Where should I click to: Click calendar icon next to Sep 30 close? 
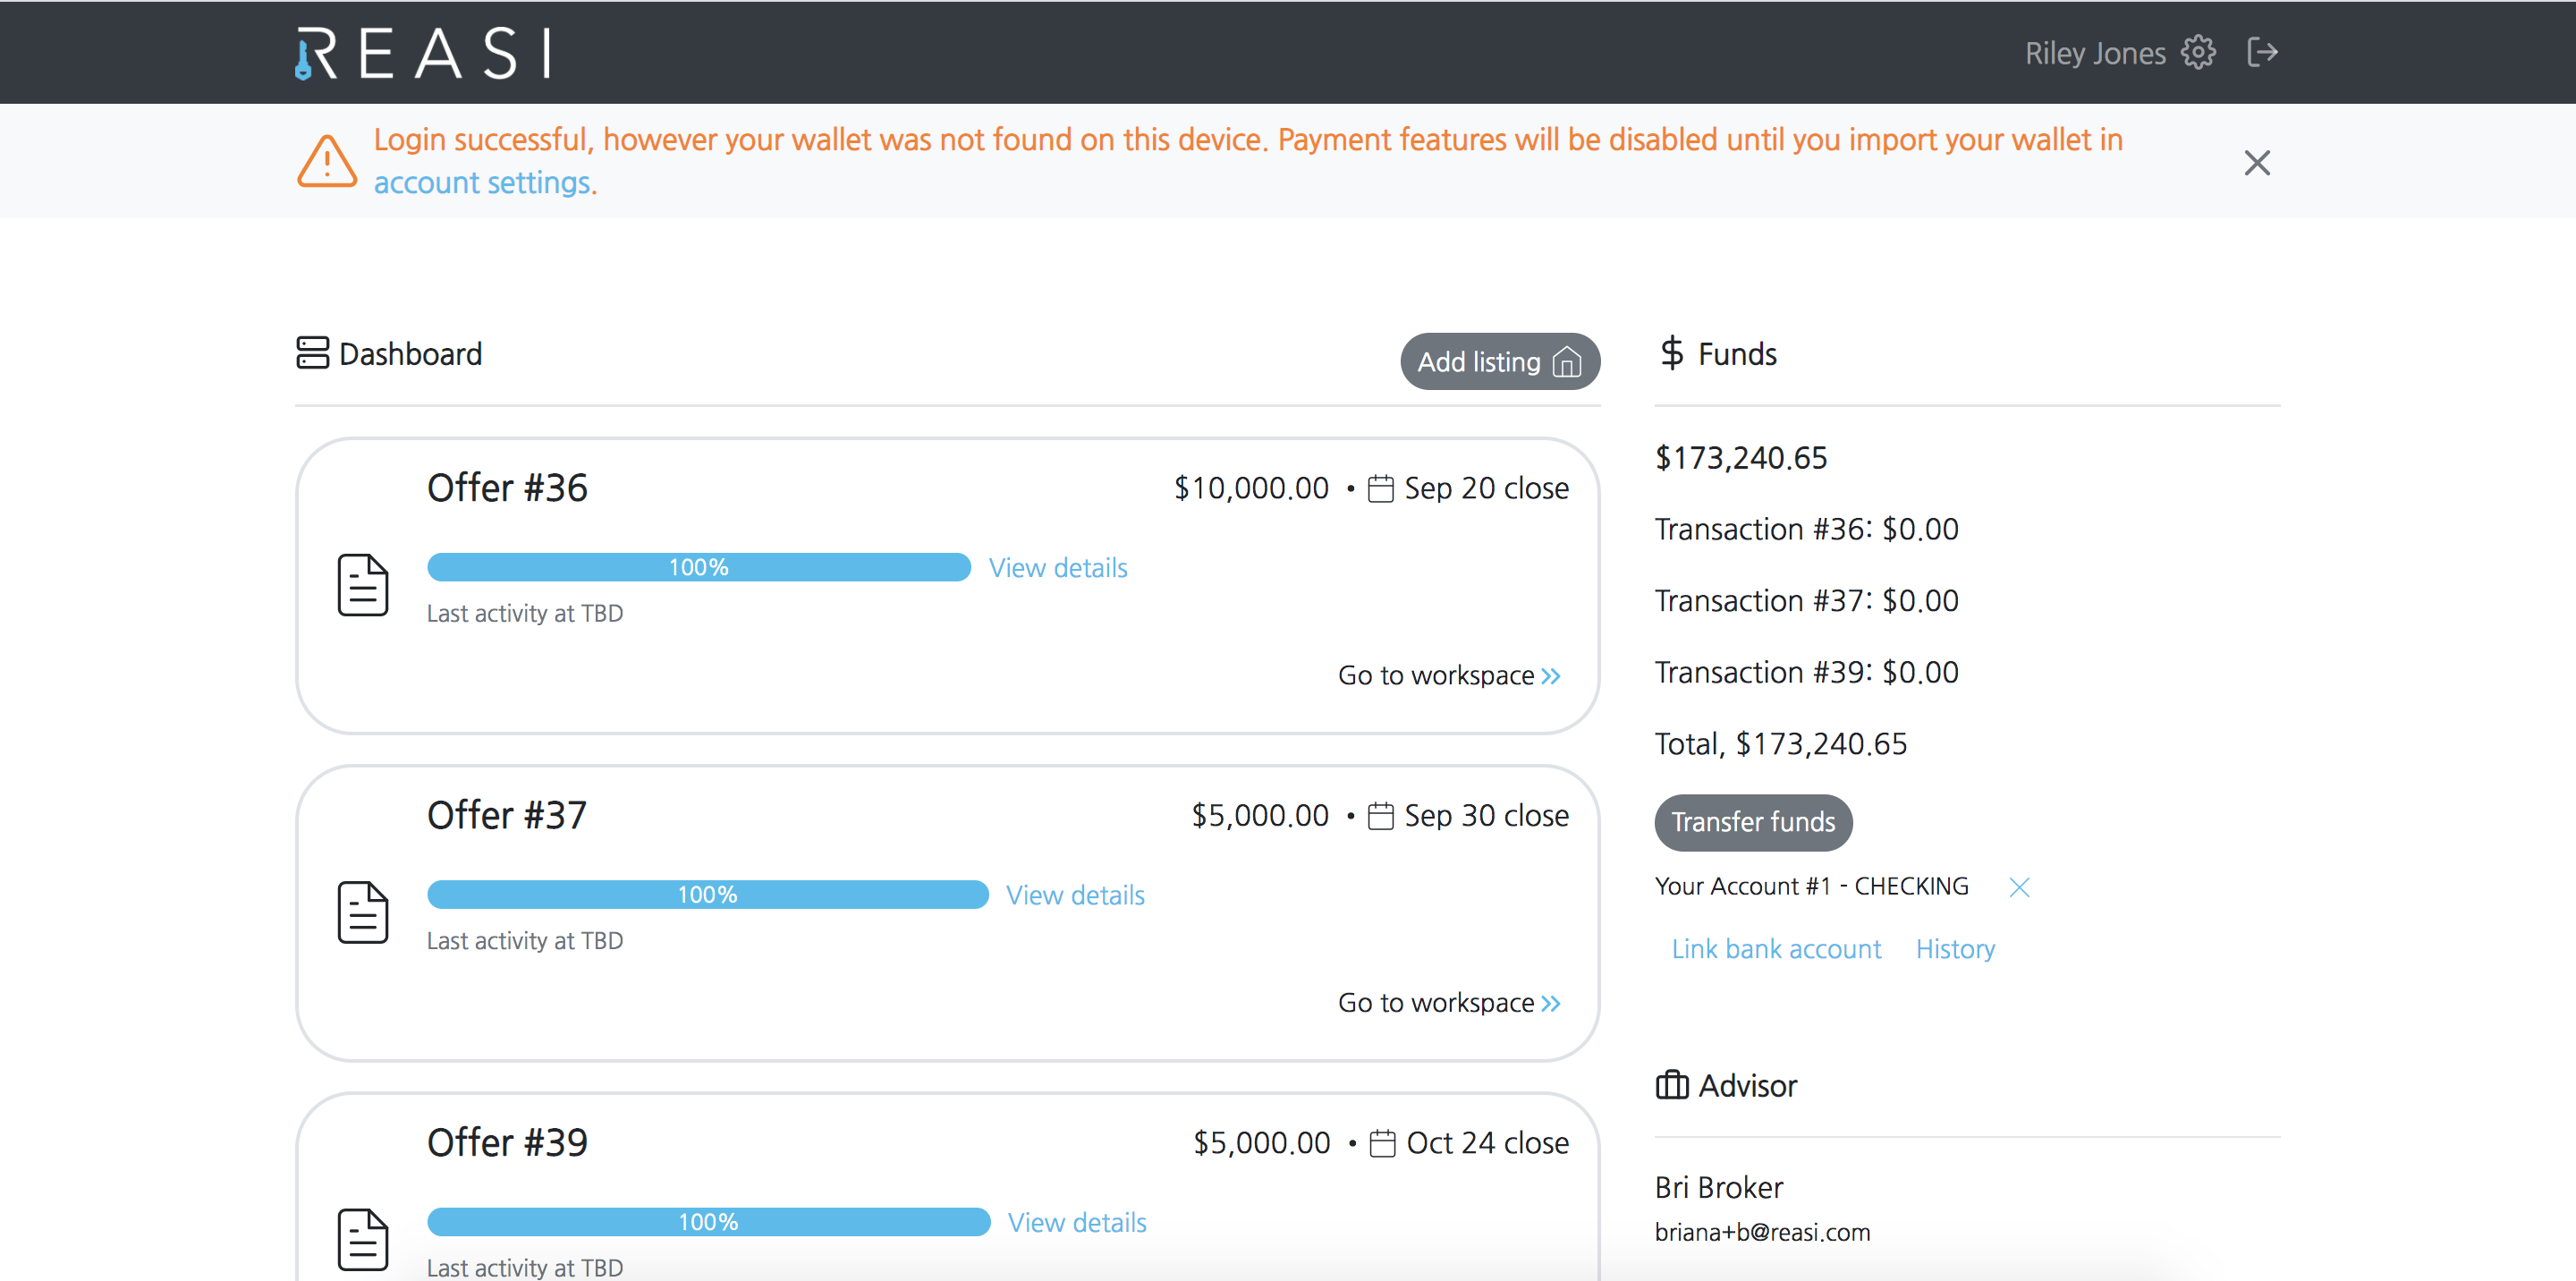coord(1380,816)
